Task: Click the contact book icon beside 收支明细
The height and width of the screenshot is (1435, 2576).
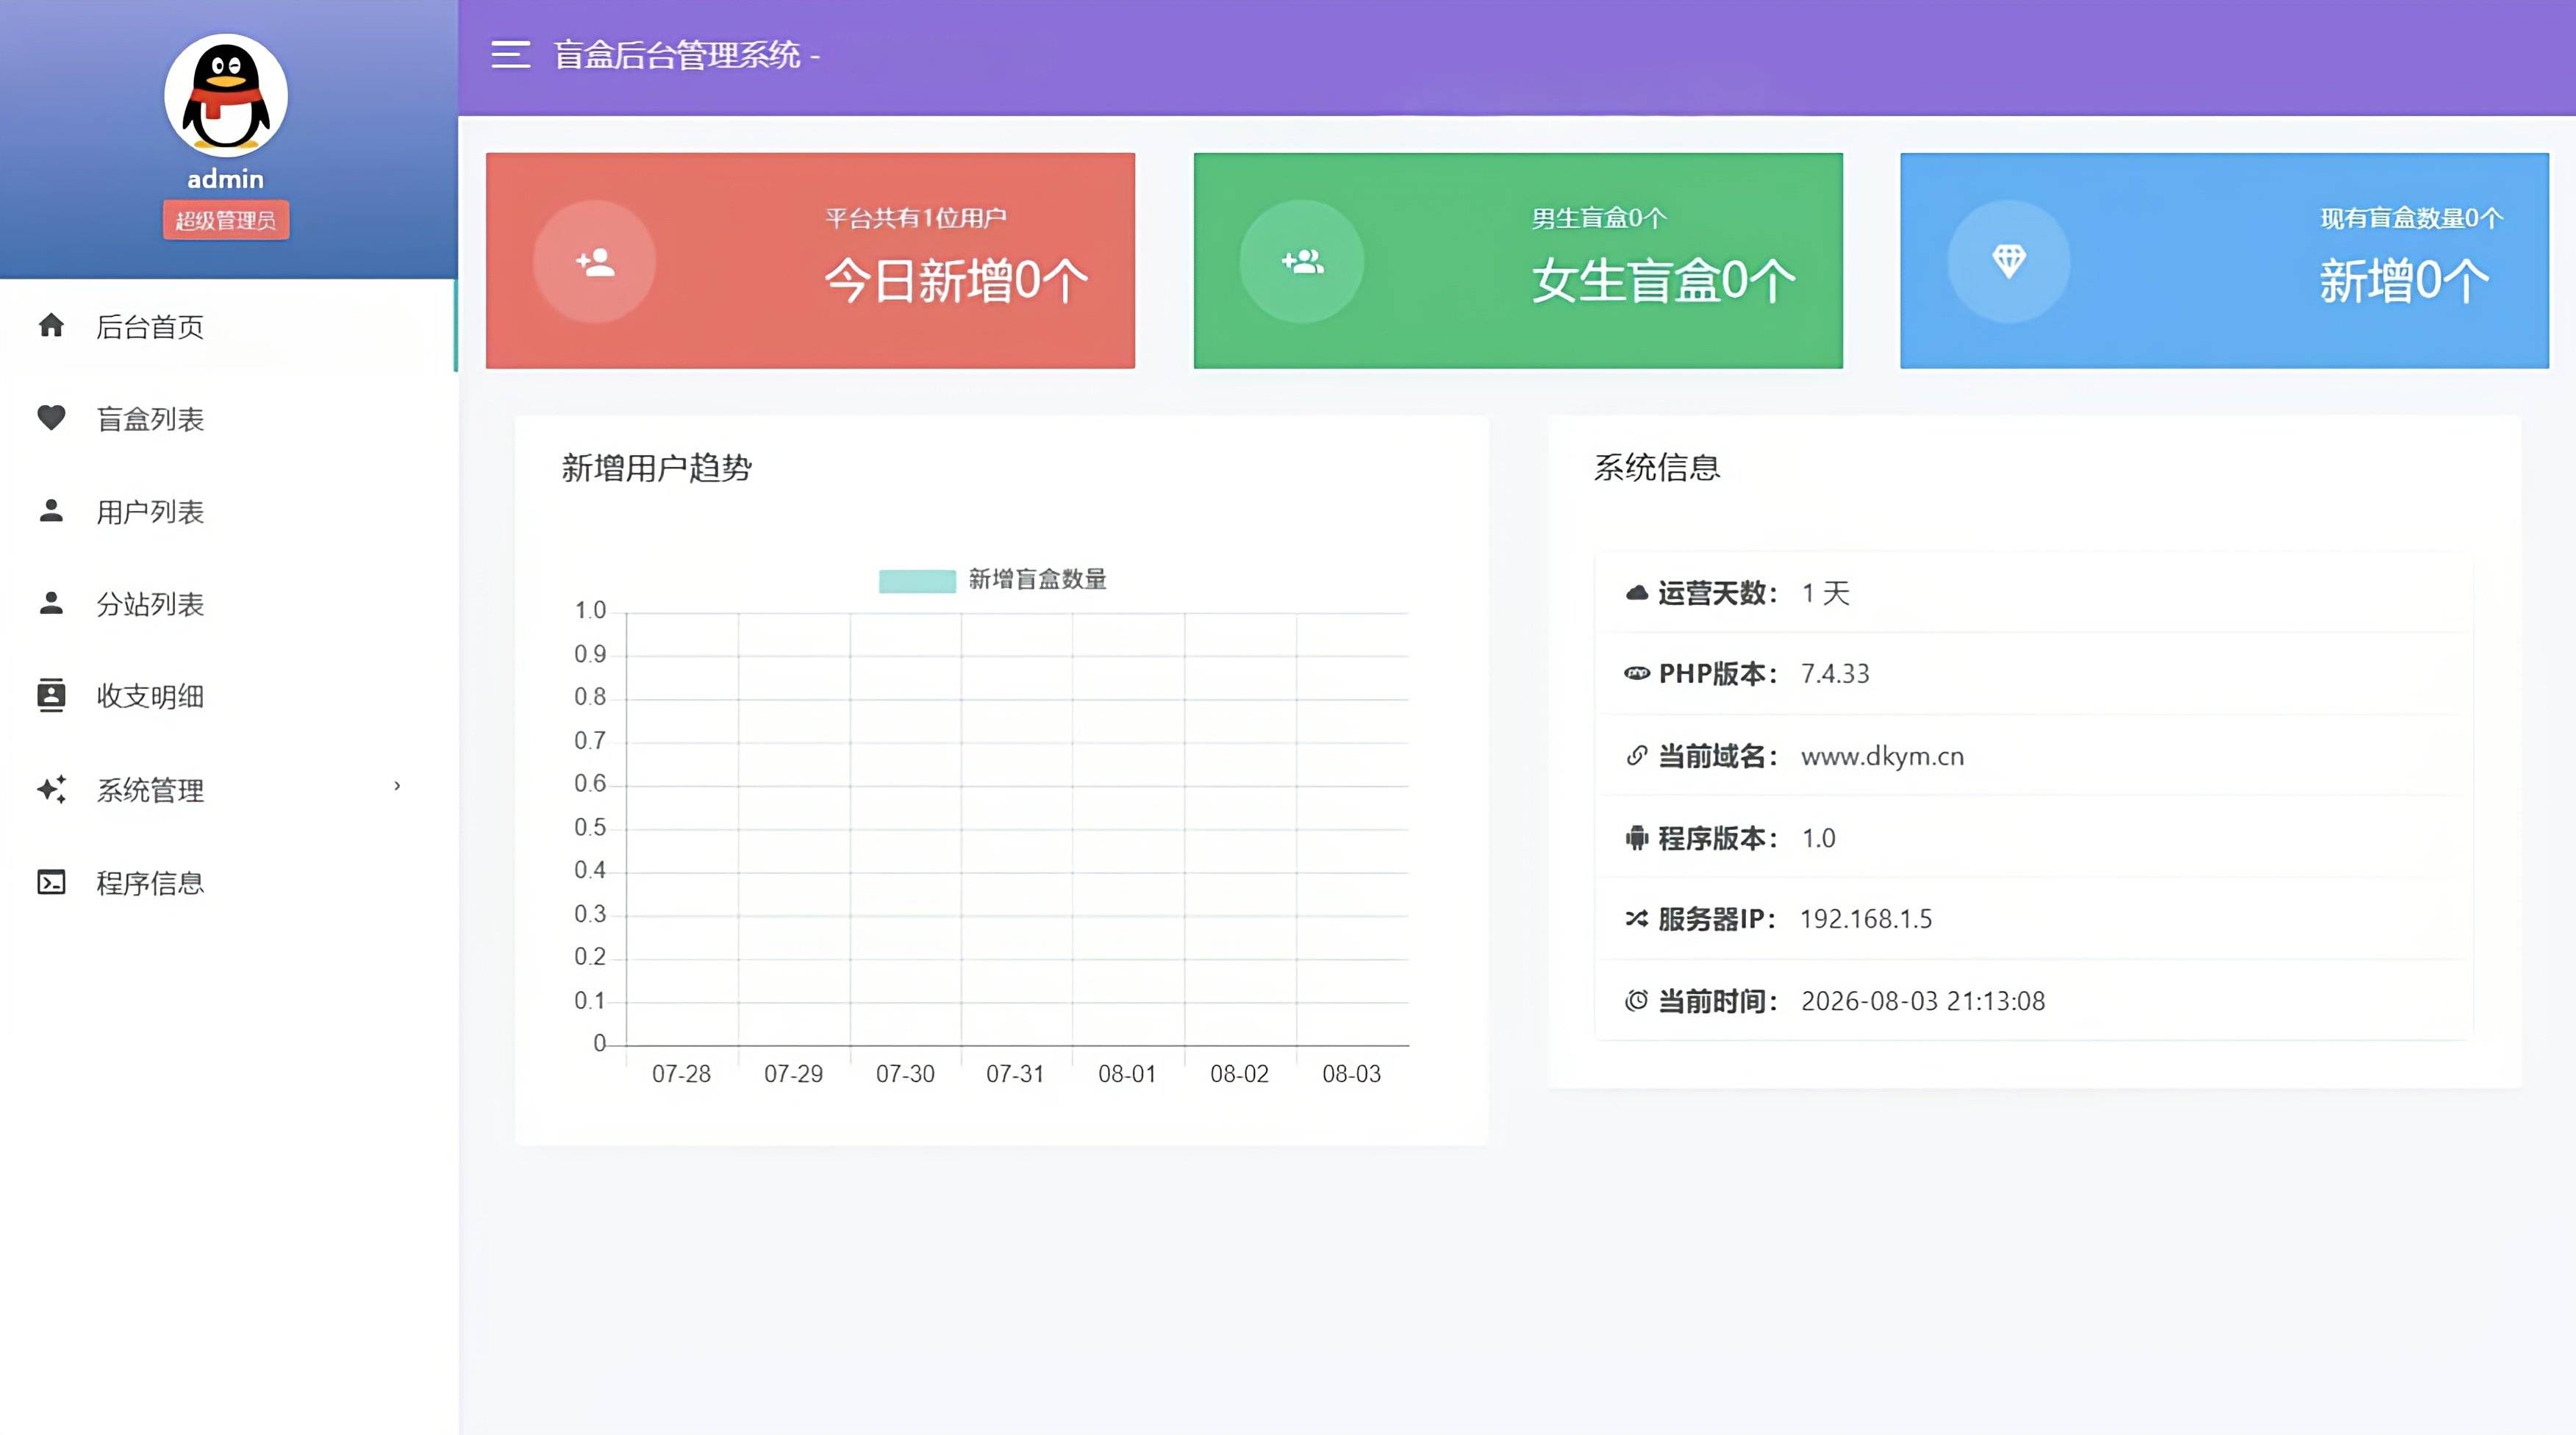Action: coord(51,695)
